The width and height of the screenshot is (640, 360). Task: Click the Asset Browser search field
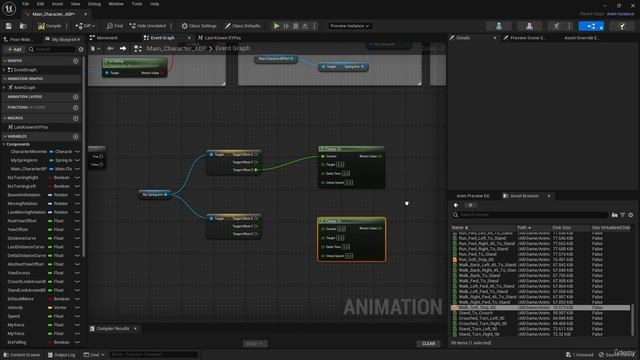(x=530, y=215)
